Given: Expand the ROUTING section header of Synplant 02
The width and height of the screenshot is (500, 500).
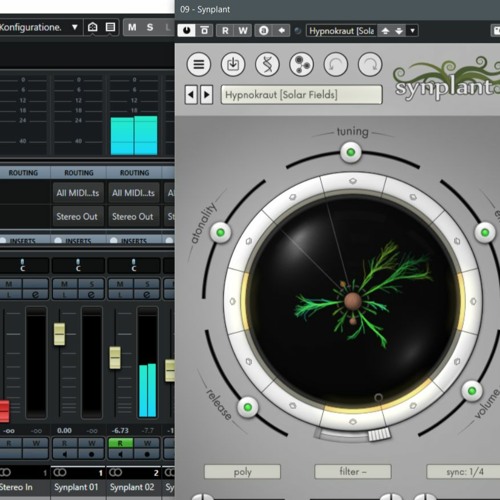Looking at the screenshot, I should pos(134,173).
